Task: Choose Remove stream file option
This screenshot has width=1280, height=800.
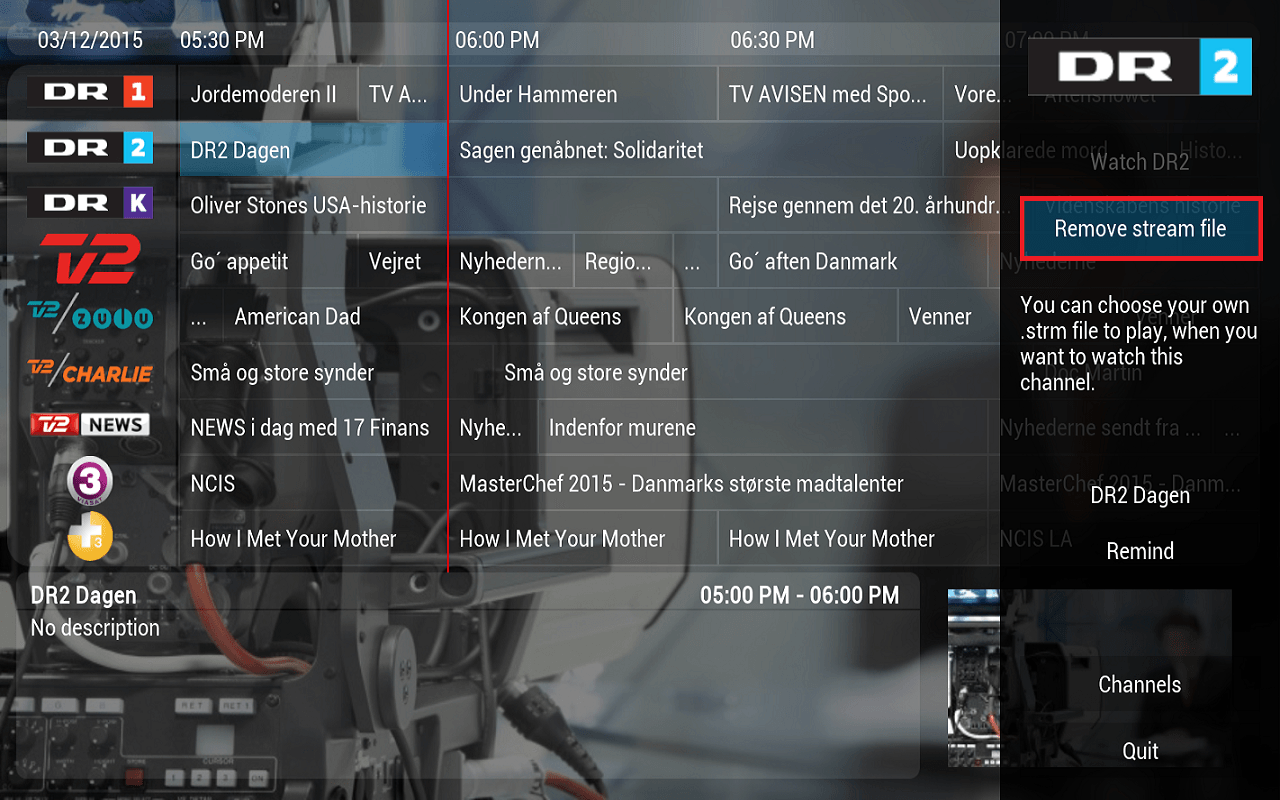Action: [1140, 229]
